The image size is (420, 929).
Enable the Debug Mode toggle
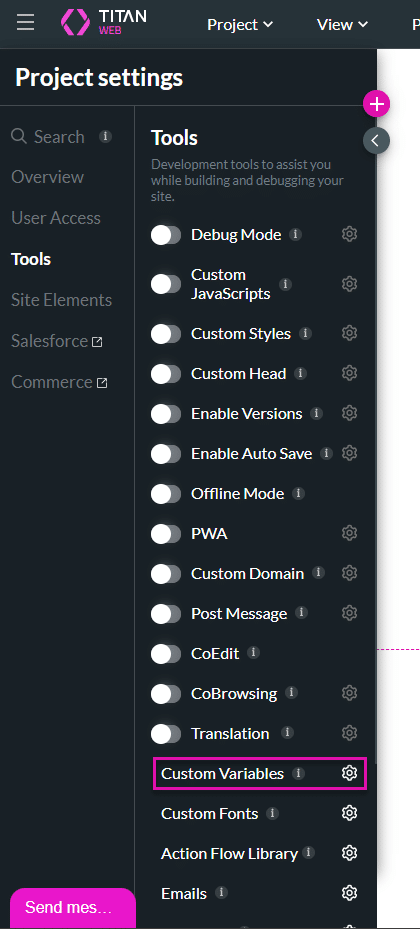[166, 235]
